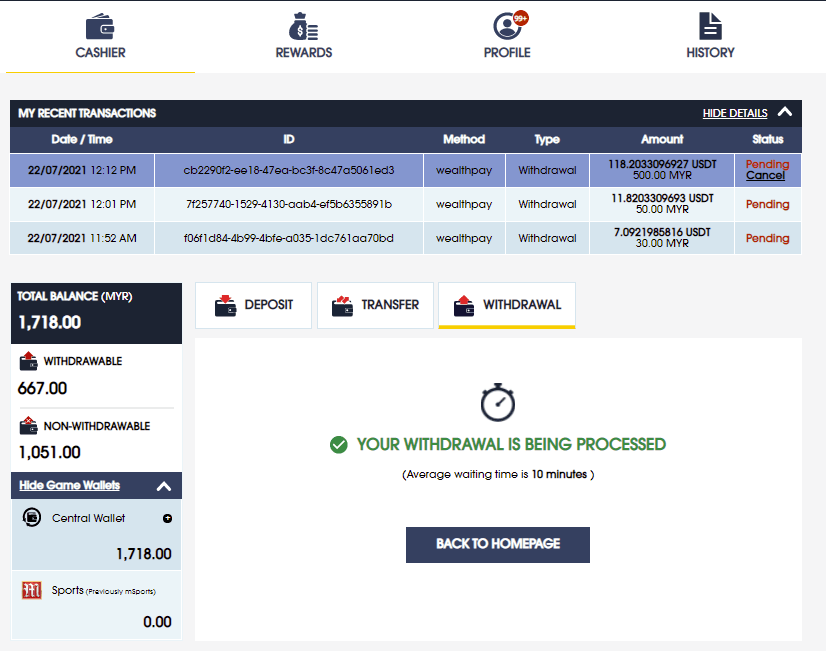
Task: Click the Rewards money bag icon
Action: tap(303, 26)
